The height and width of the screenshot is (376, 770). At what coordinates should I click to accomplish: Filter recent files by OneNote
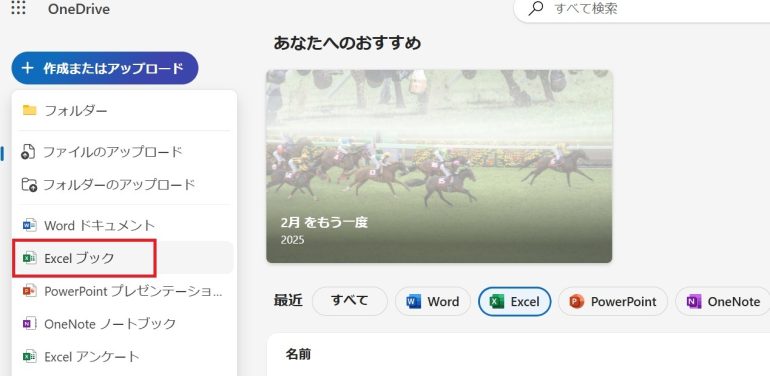point(723,301)
